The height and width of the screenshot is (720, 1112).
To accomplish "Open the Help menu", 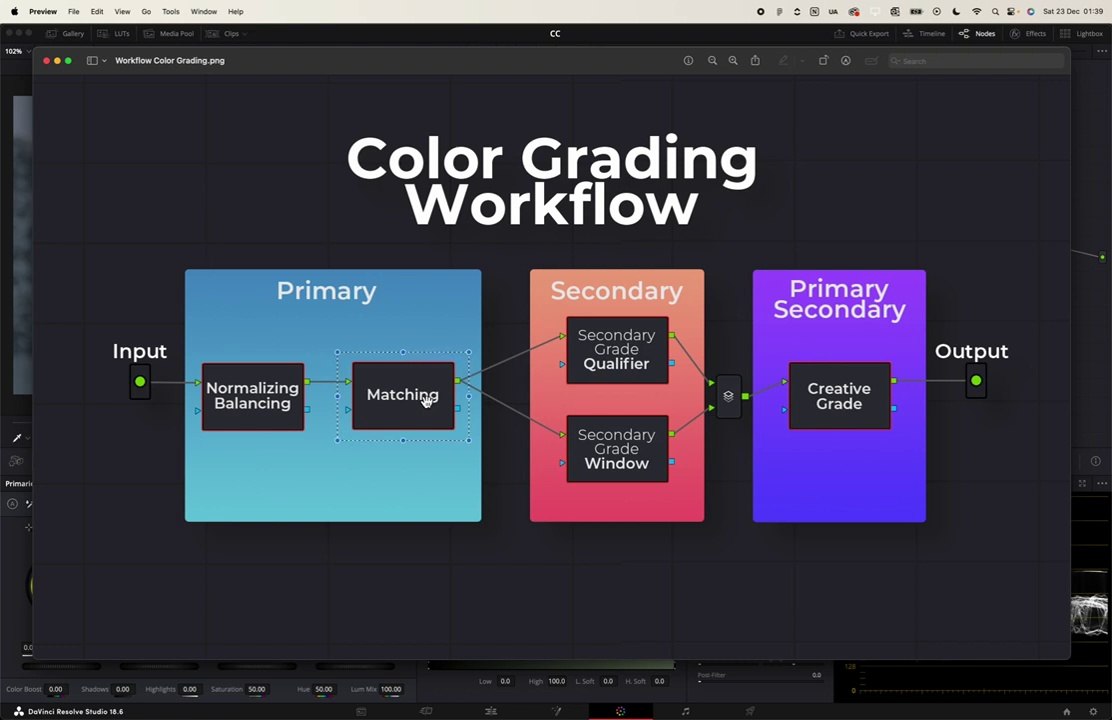I will (235, 11).
